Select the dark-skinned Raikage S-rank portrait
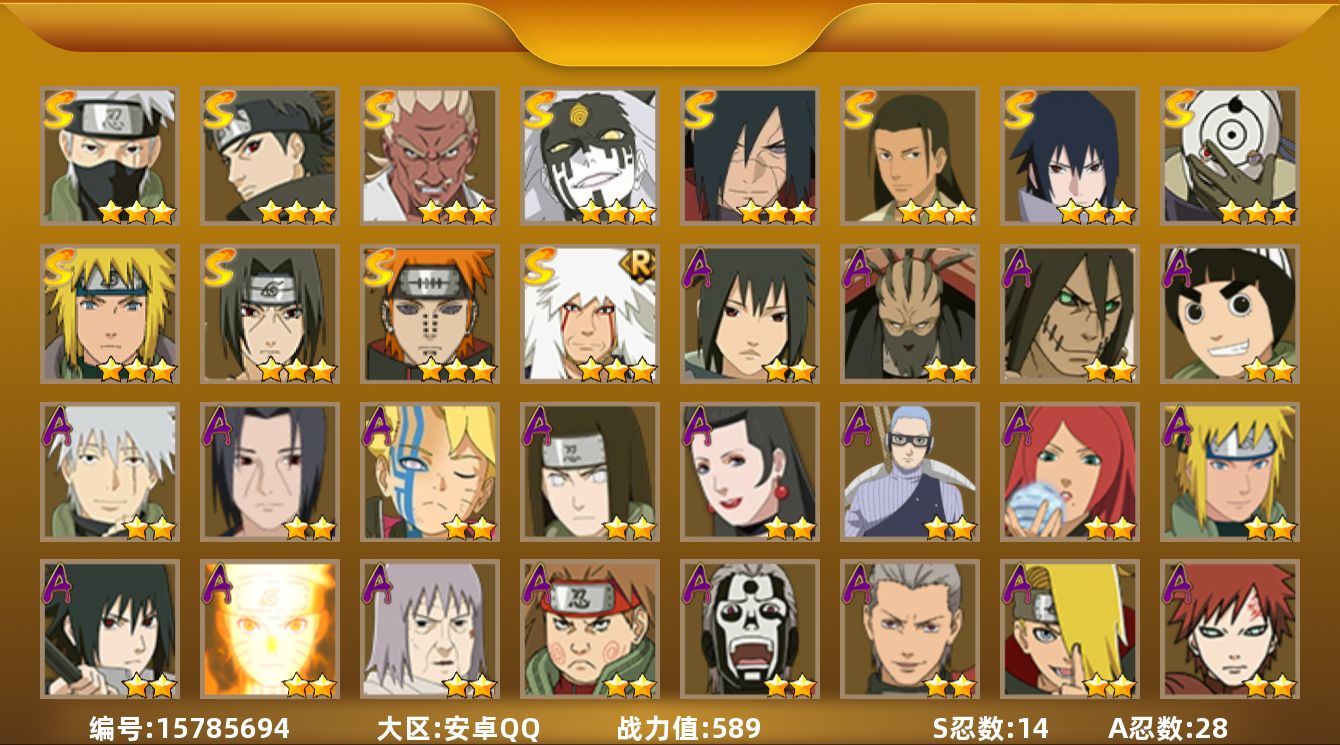Screen dimensions: 1340x745 point(430,155)
